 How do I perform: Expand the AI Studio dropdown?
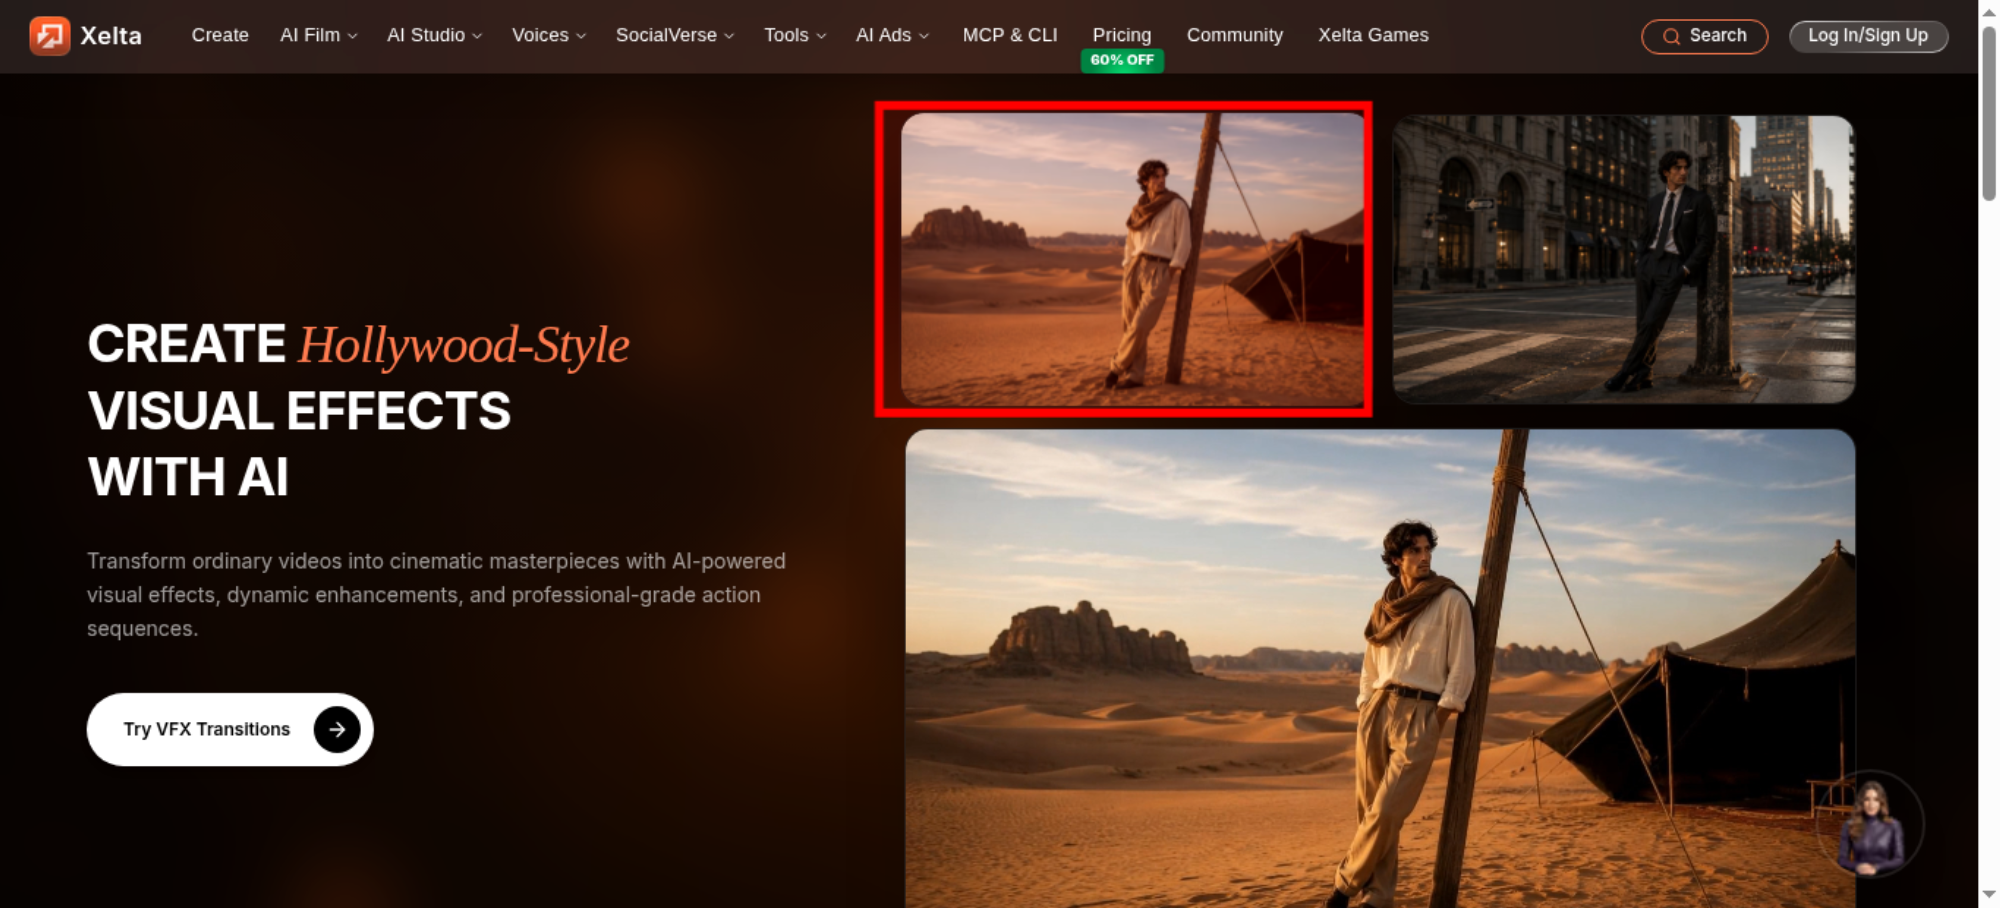coord(434,35)
